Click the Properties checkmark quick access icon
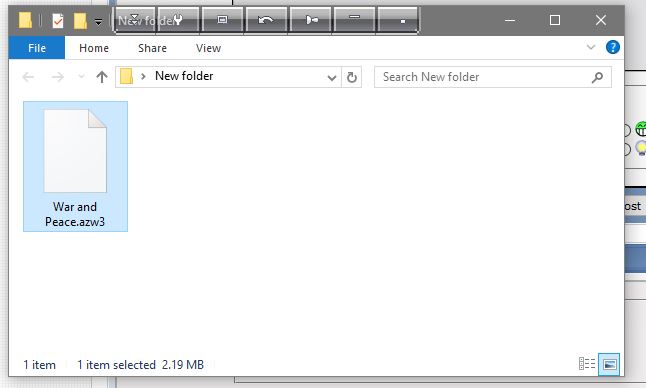646x388 pixels. coord(58,21)
